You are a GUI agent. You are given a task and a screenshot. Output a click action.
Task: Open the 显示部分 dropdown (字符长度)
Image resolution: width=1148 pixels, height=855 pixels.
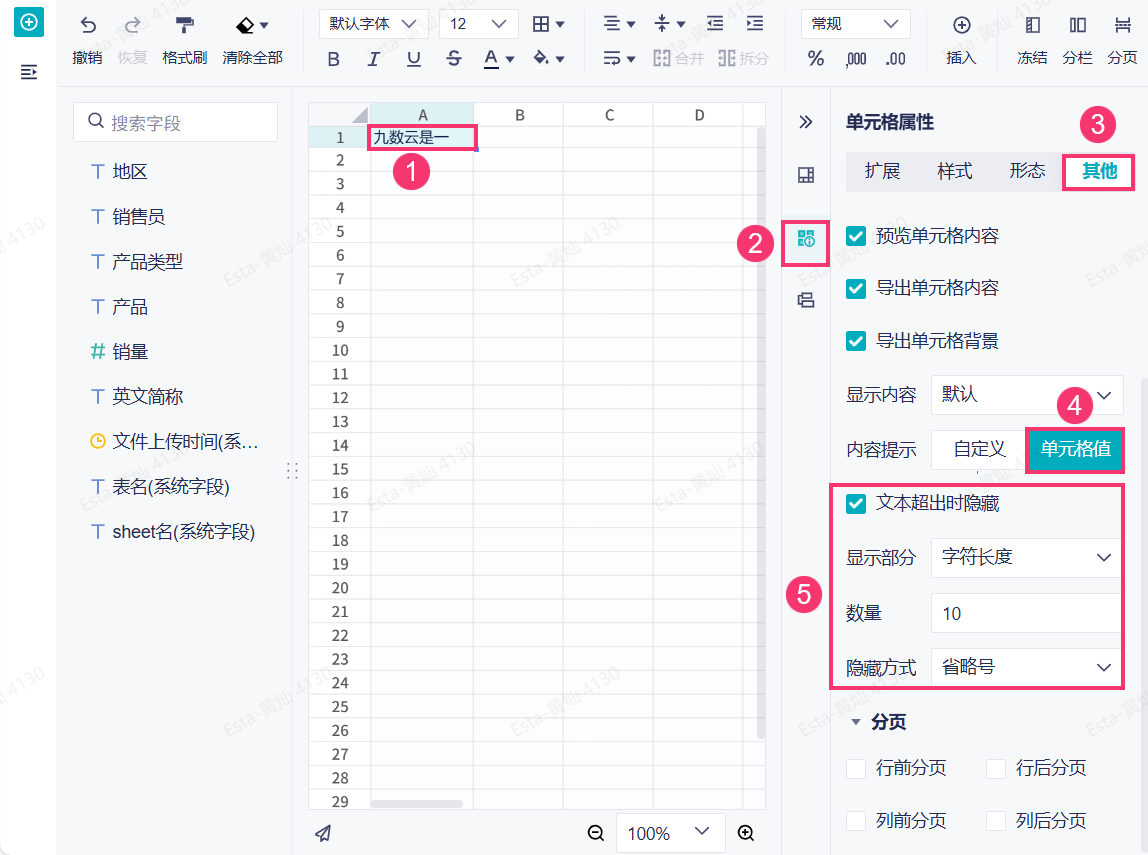coord(1026,558)
